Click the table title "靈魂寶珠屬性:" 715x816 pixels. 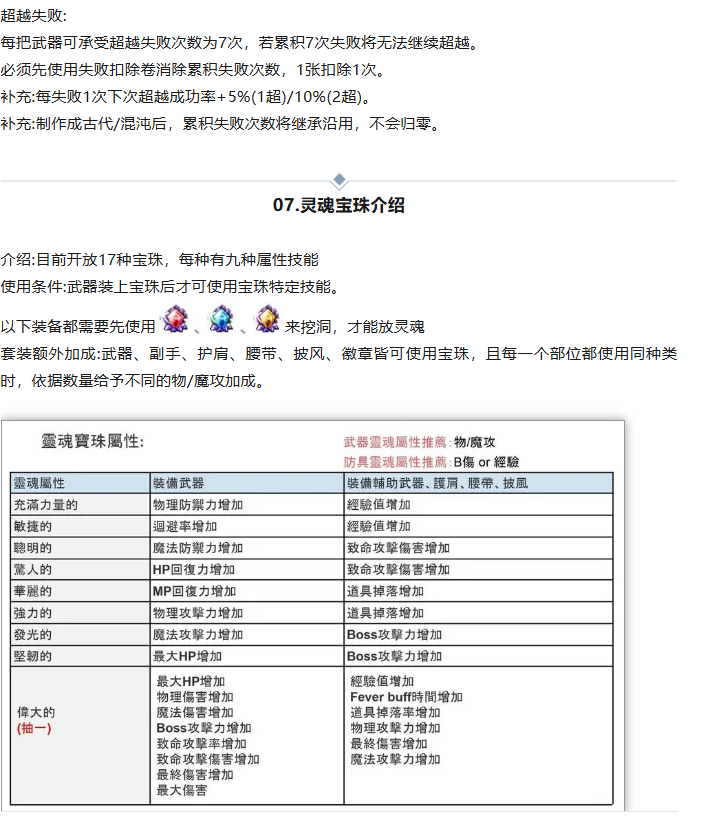(93, 441)
